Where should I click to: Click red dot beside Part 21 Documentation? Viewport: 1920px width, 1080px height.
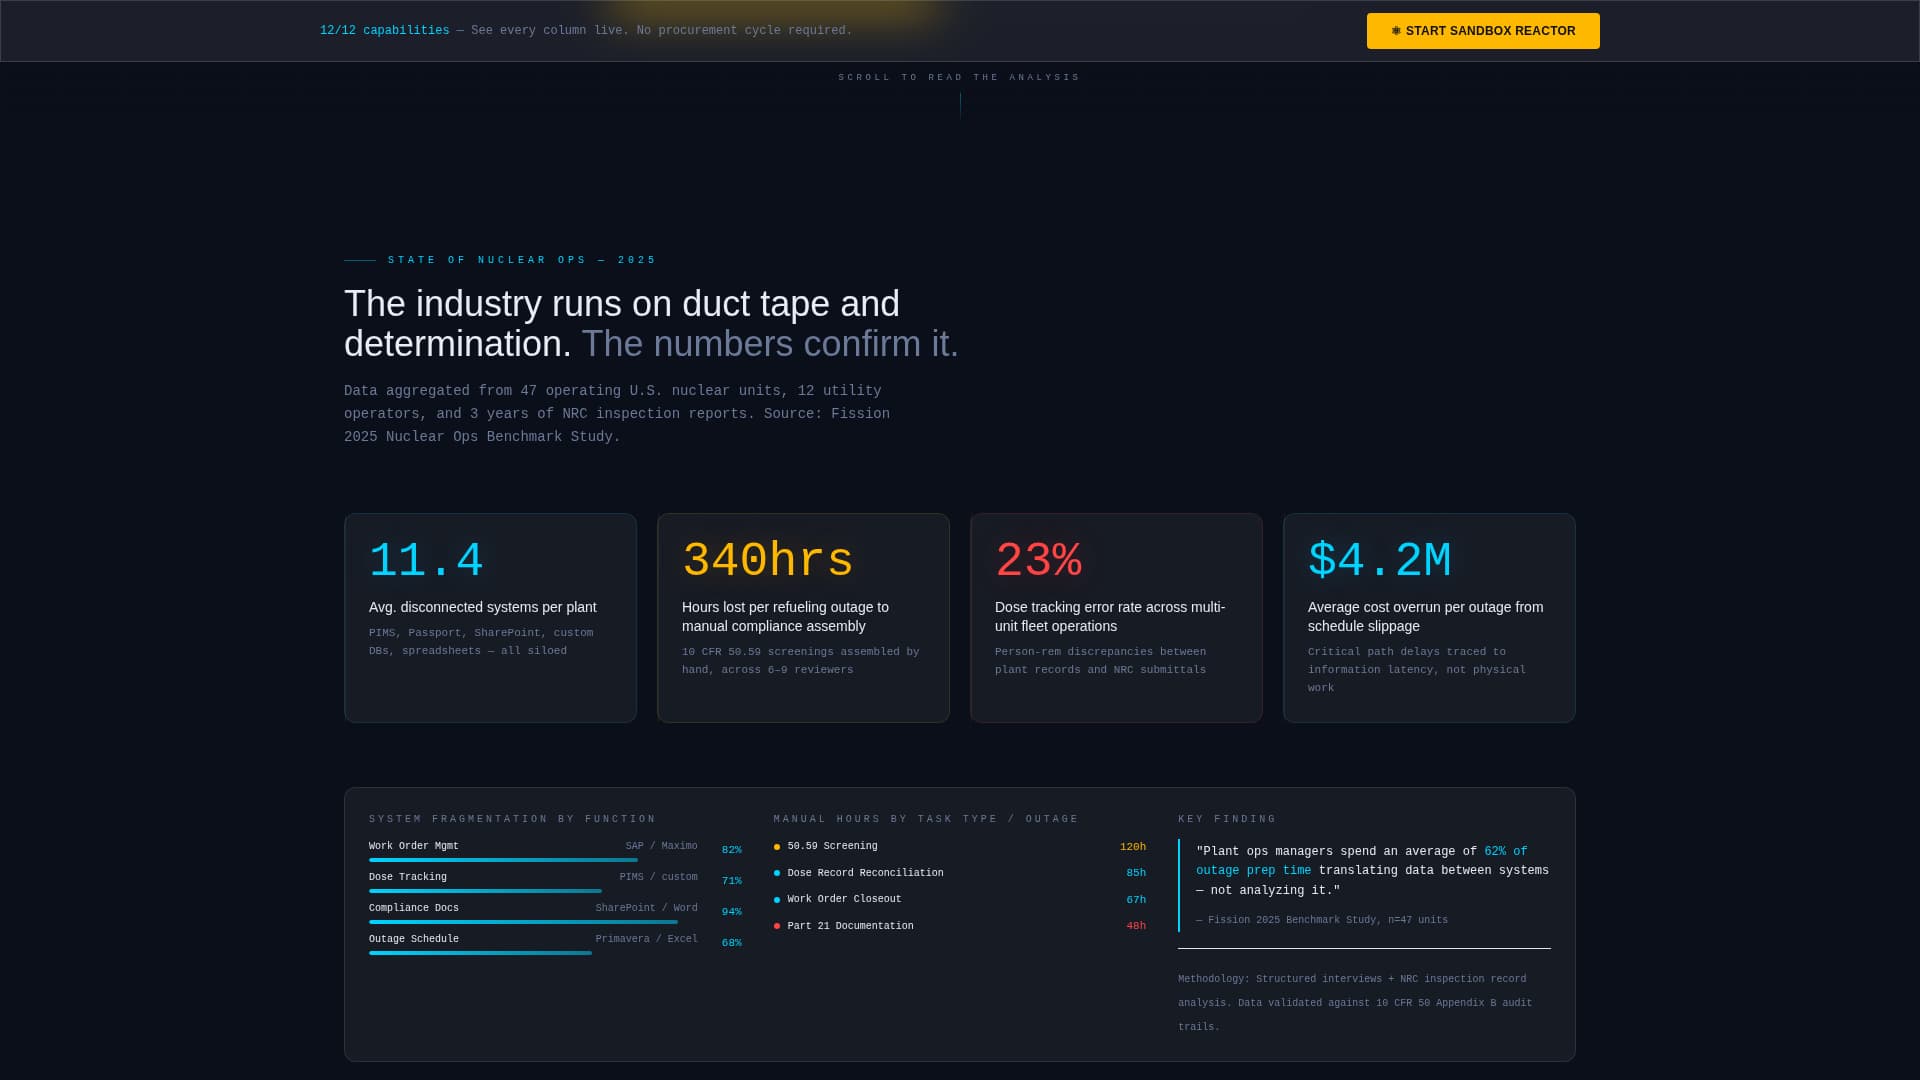coord(777,926)
